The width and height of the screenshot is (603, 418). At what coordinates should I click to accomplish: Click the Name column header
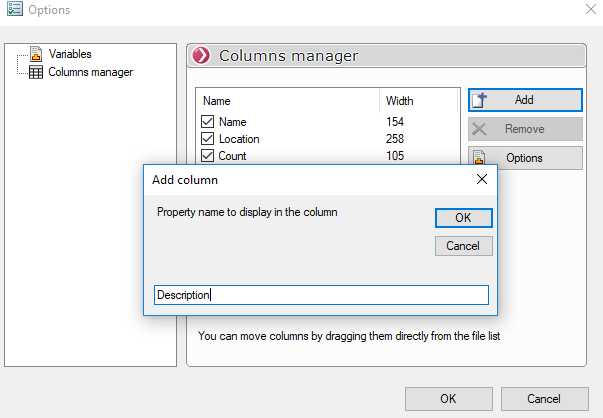point(217,101)
